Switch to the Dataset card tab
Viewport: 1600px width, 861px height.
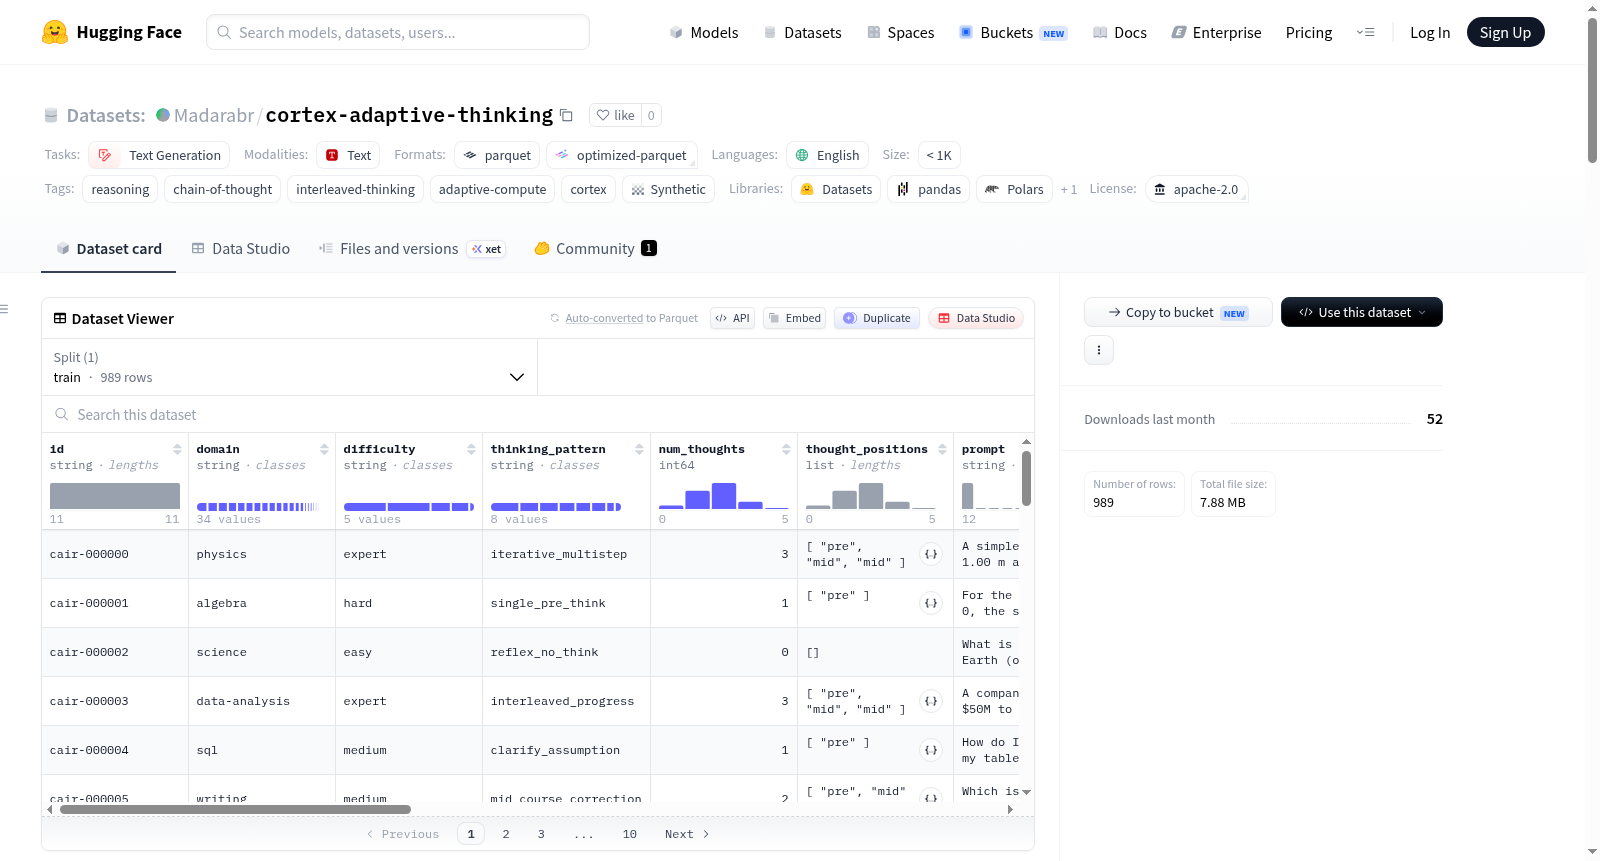coord(109,248)
